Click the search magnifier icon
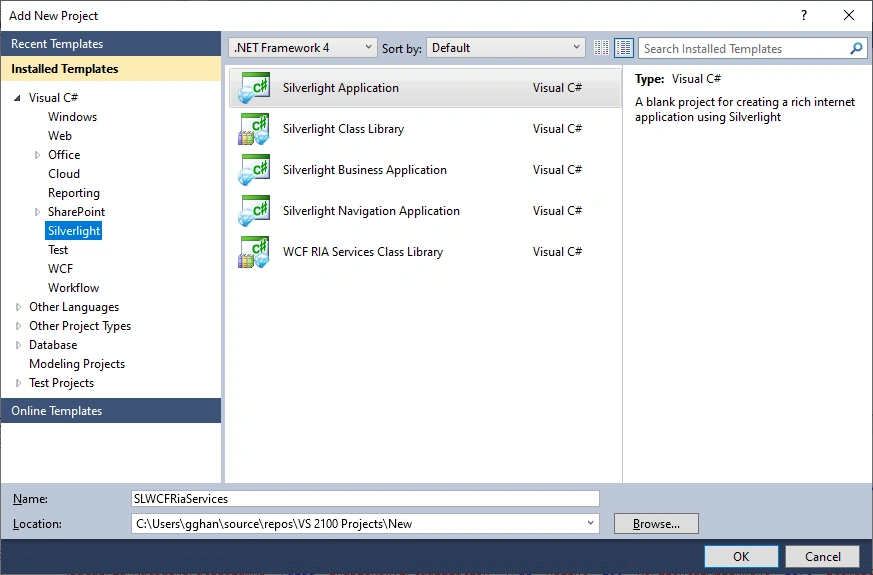Image resolution: width=873 pixels, height=575 pixels. (856, 48)
